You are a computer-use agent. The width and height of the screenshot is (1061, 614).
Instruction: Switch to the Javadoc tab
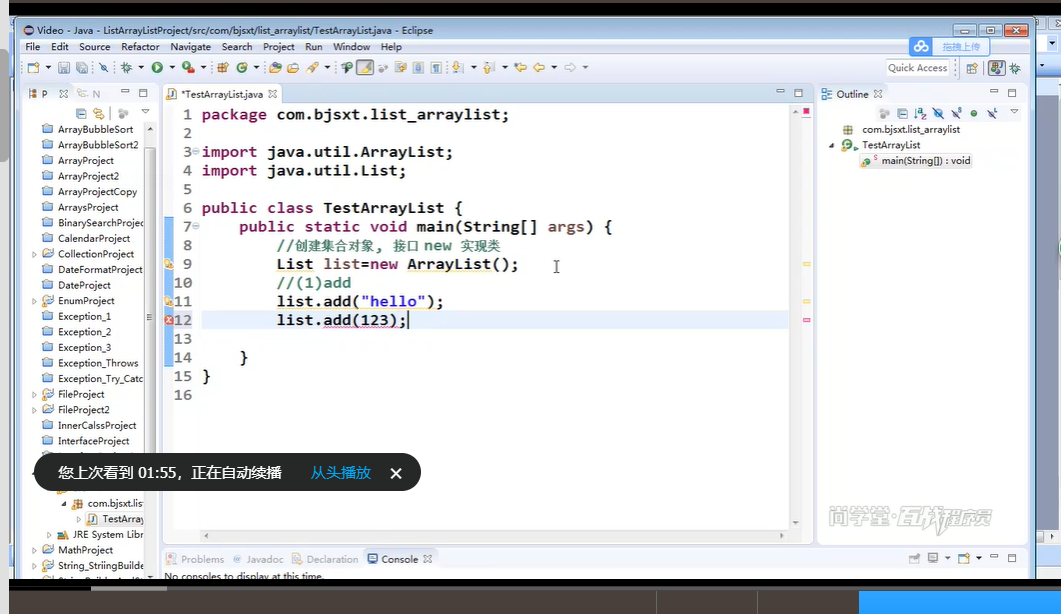[258, 559]
